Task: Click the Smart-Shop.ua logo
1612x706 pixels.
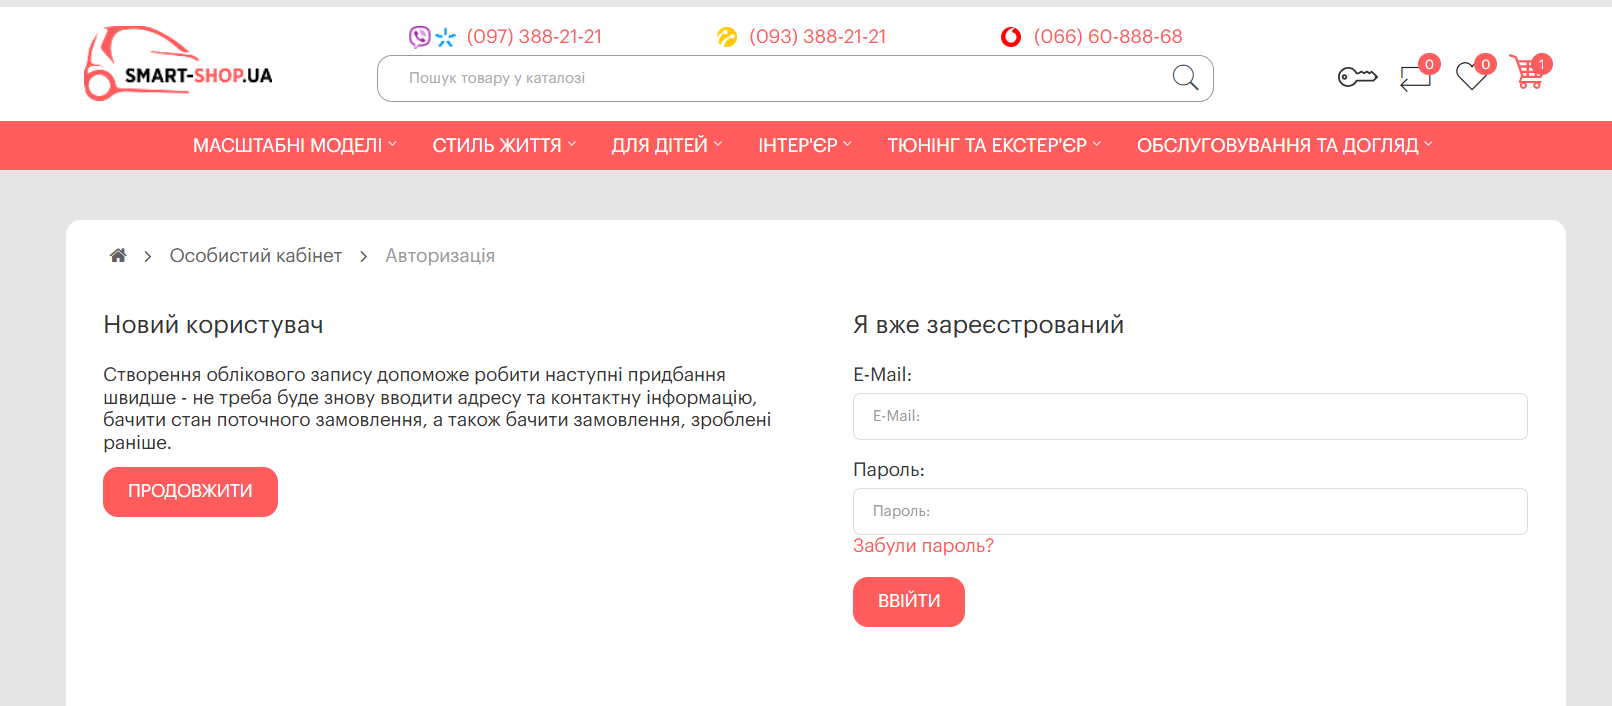Action: point(178,64)
